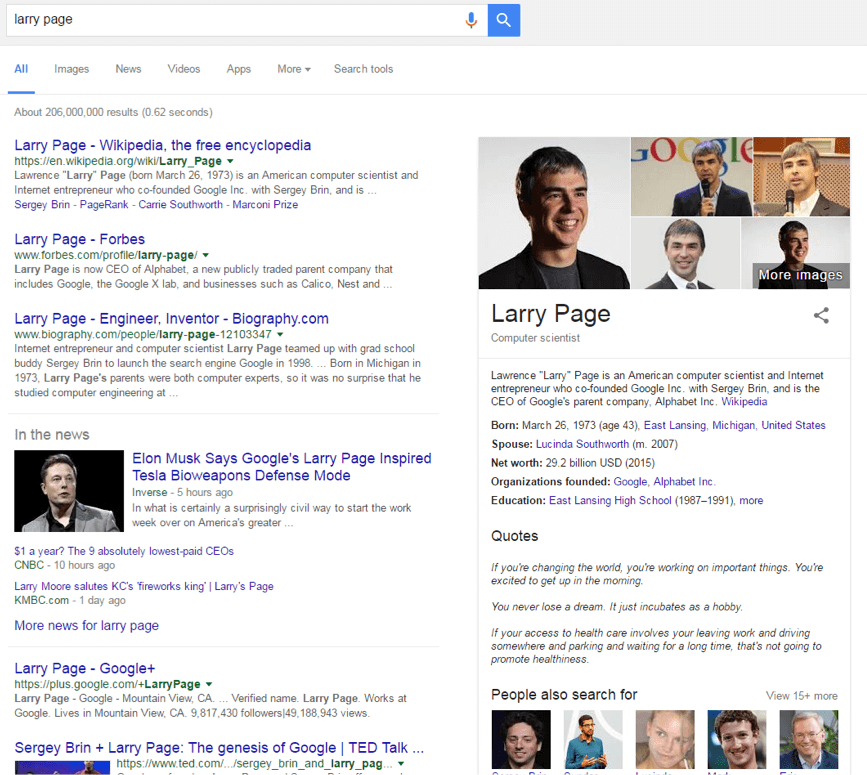Viewport: 867px width, 775px height.
Task: Open dropdown arrow beside plus.google.com URL
Action: coord(208,684)
